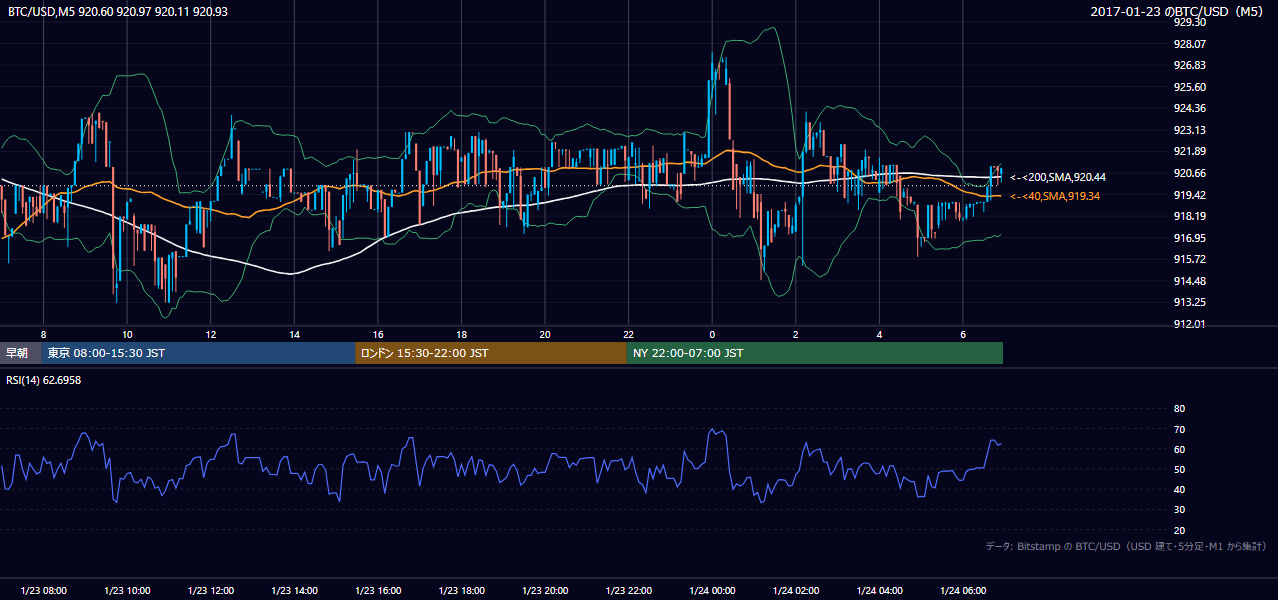Image resolution: width=1278 pixels, height=600 pixels.
Task: Click the 920.66 price axis label
Action: pos(1189,173)
